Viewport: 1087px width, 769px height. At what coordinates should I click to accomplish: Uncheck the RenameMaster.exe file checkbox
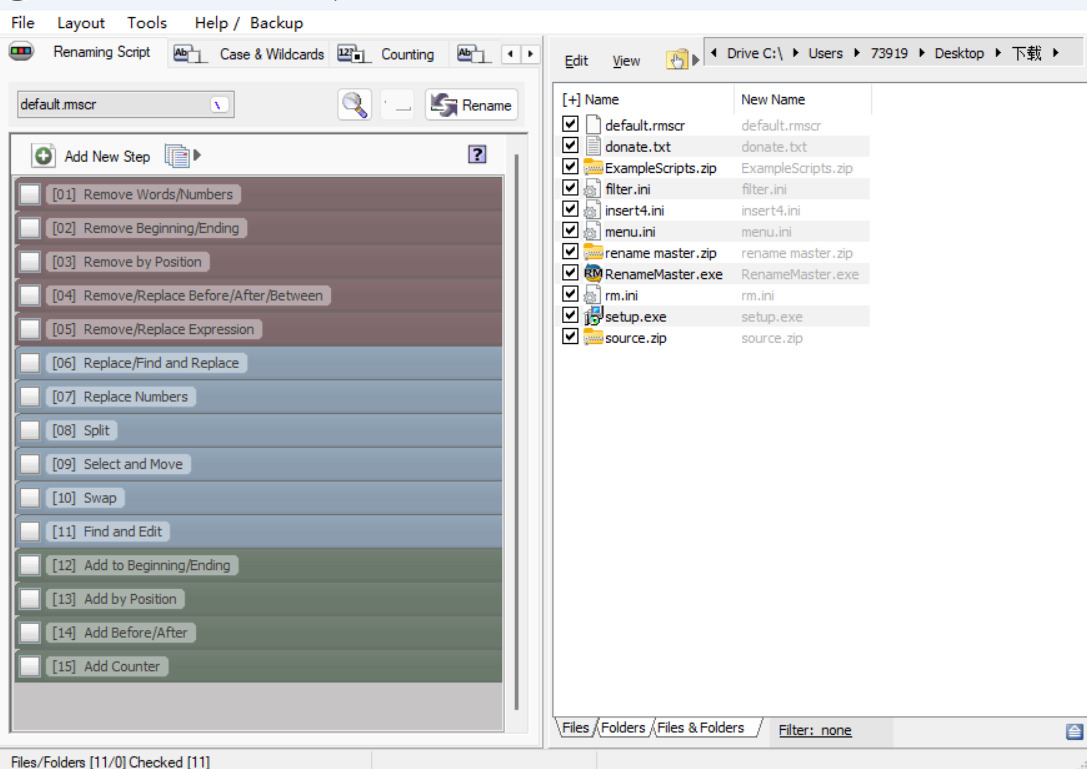click(x=570, y=273)
